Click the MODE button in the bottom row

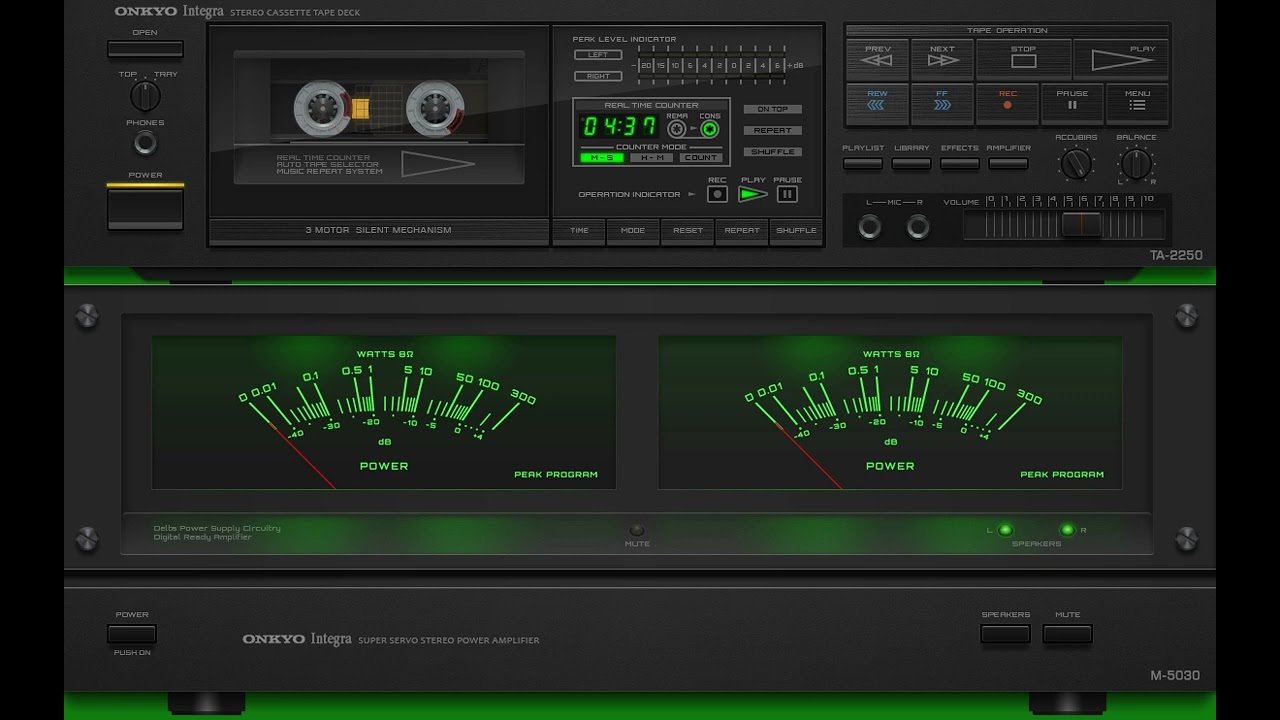coord(633,231)
